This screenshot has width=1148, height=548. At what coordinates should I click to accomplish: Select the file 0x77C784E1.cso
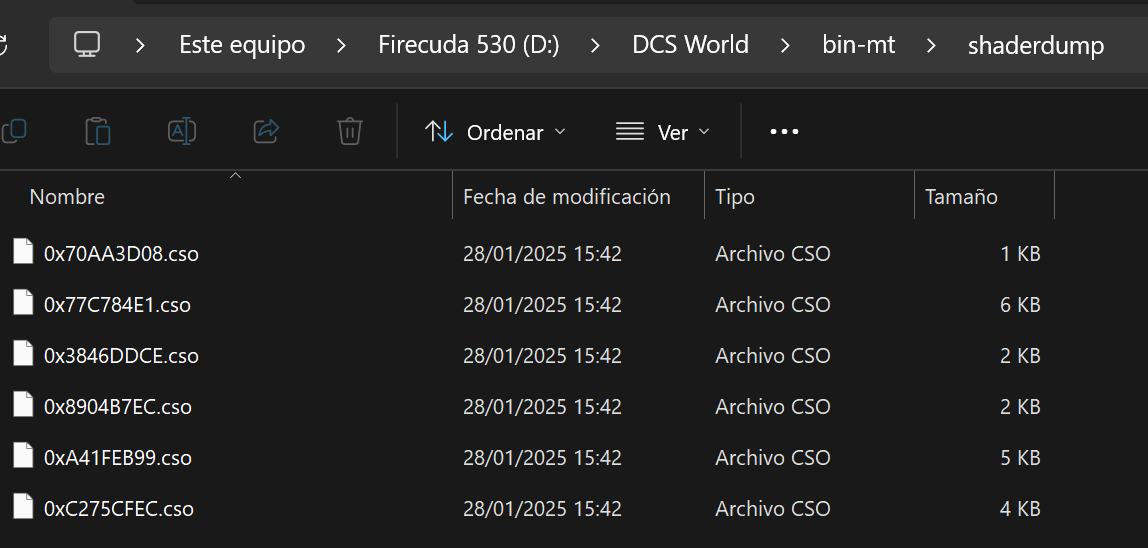coord(117,305)
